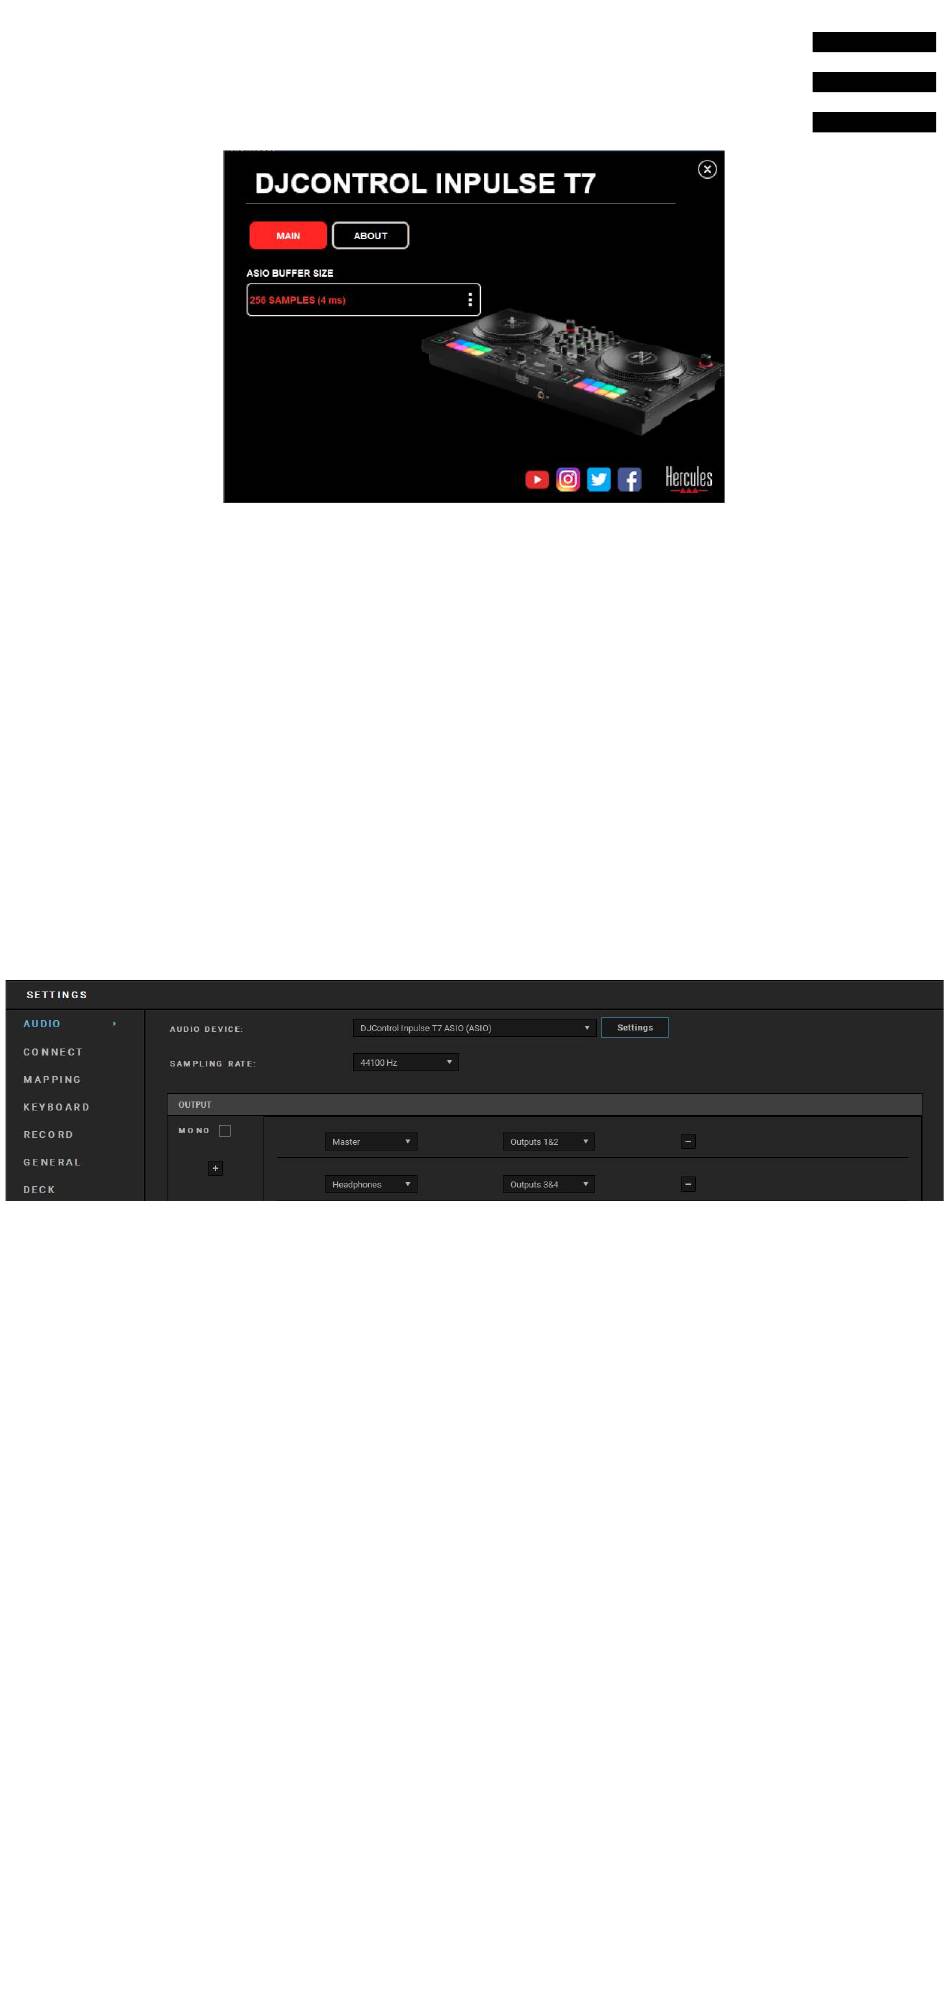Remove the Headphones output row
Screen dimensions: 950x2005
pyautogui.click(x=688, y=1185)
